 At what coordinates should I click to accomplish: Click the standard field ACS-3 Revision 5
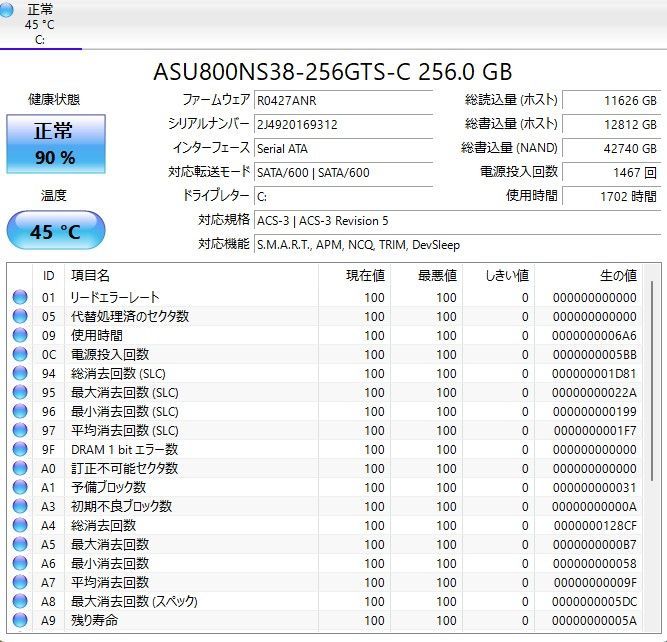point(457,220)
